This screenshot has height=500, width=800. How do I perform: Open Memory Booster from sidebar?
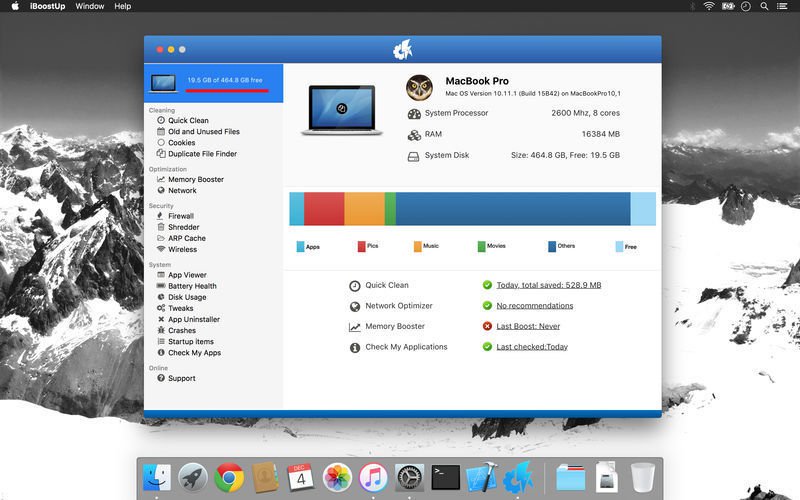195,179
